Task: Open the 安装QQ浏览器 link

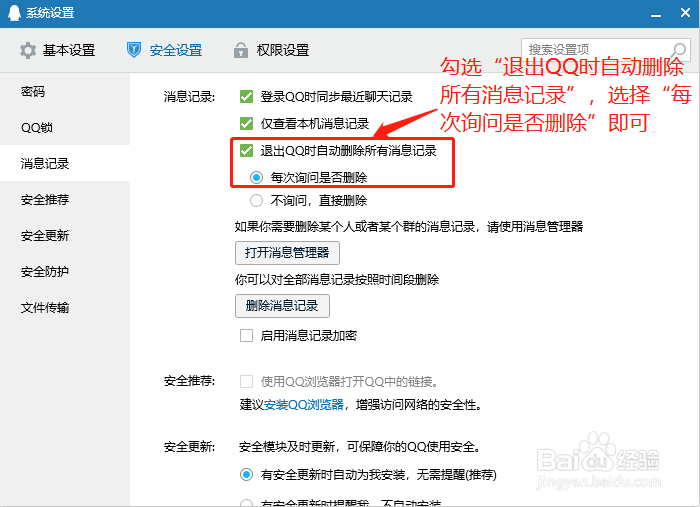Action: coord(304,405)
